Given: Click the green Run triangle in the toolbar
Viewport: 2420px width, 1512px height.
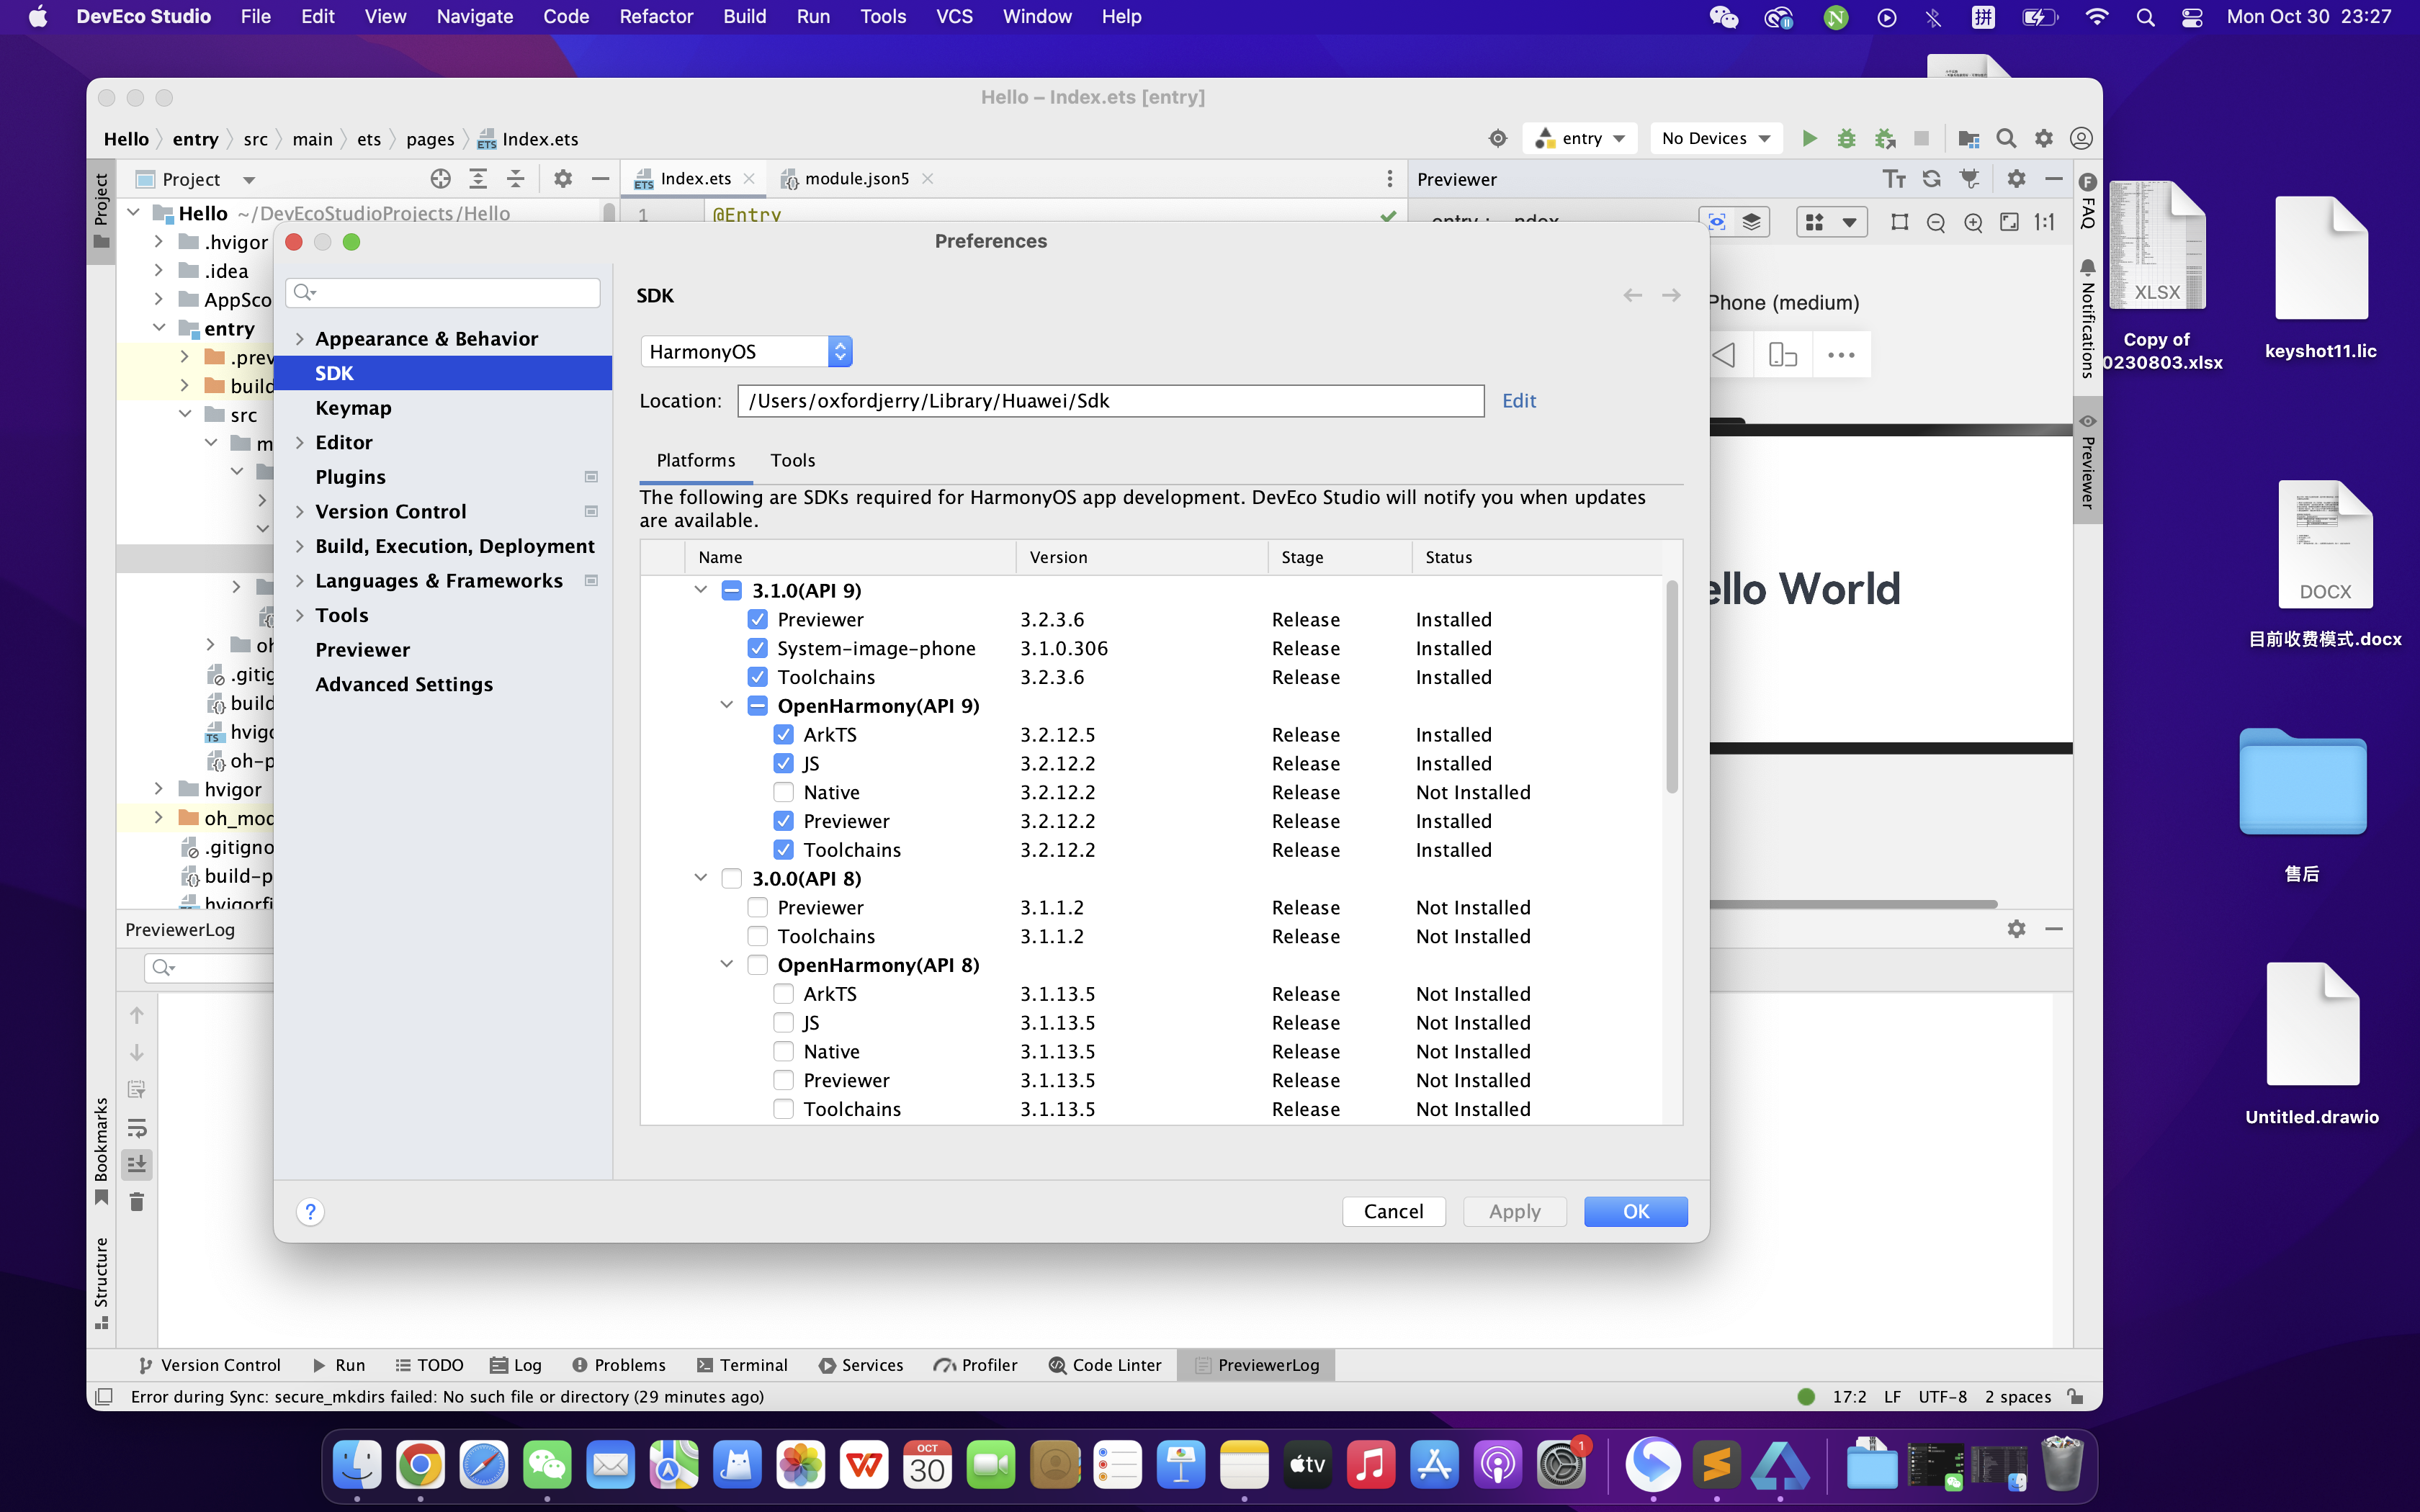Looking at the screenshot, I should coord(1809,138).
